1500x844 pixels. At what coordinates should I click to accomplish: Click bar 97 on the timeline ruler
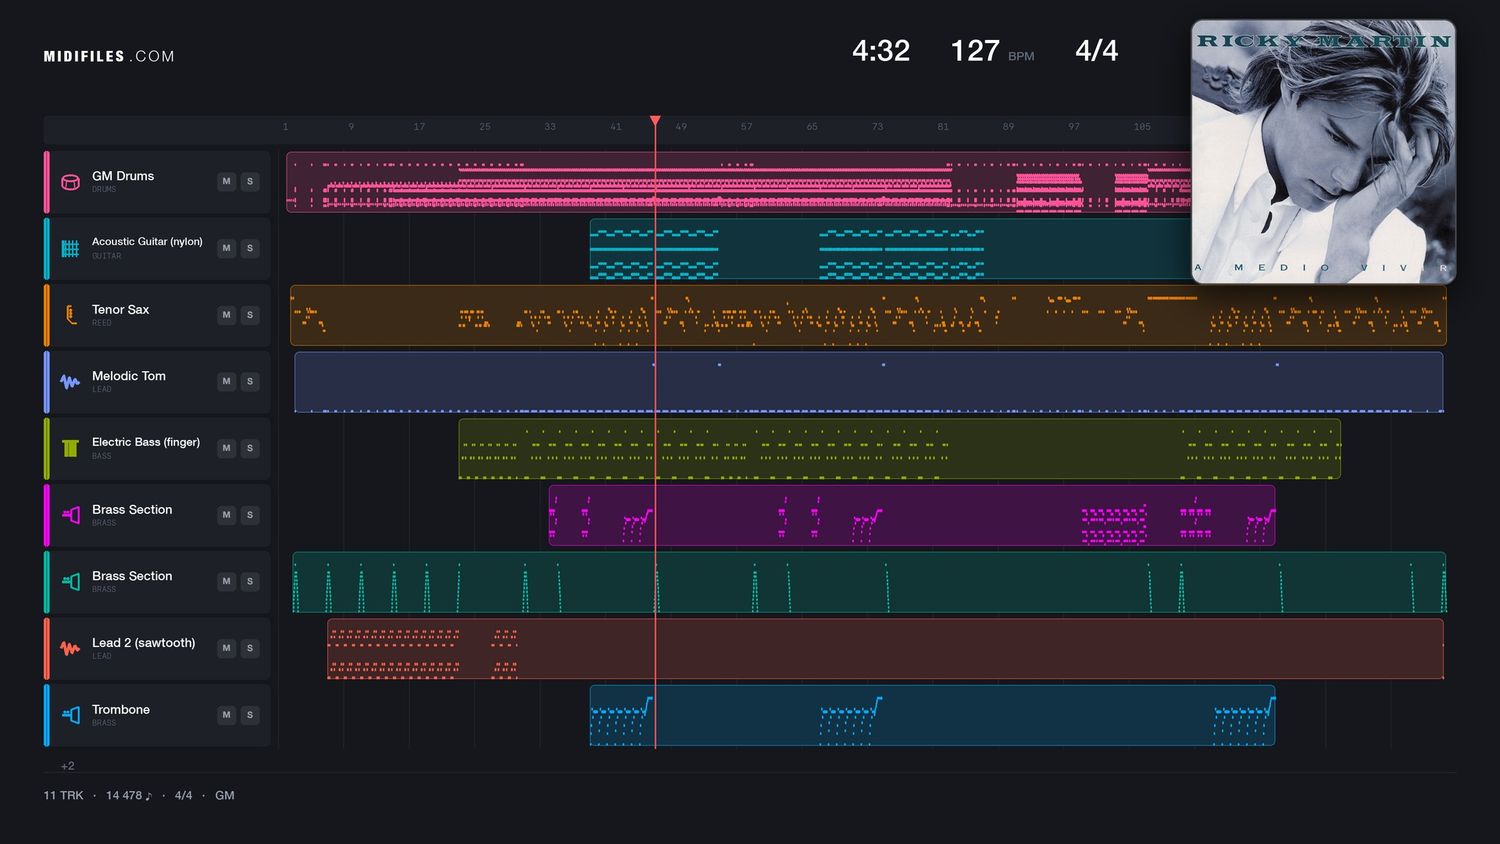click(x=1074, y=127)
